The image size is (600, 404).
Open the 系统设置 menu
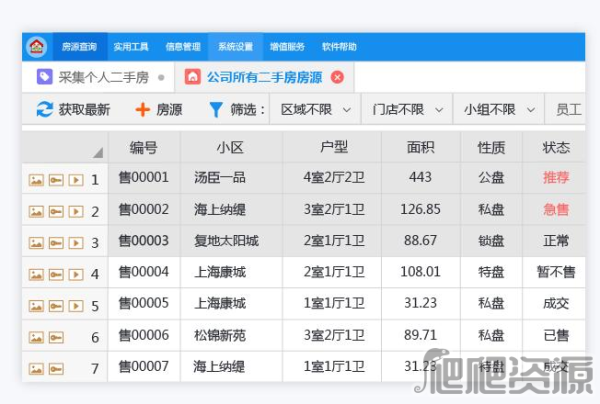click(235, 47)
